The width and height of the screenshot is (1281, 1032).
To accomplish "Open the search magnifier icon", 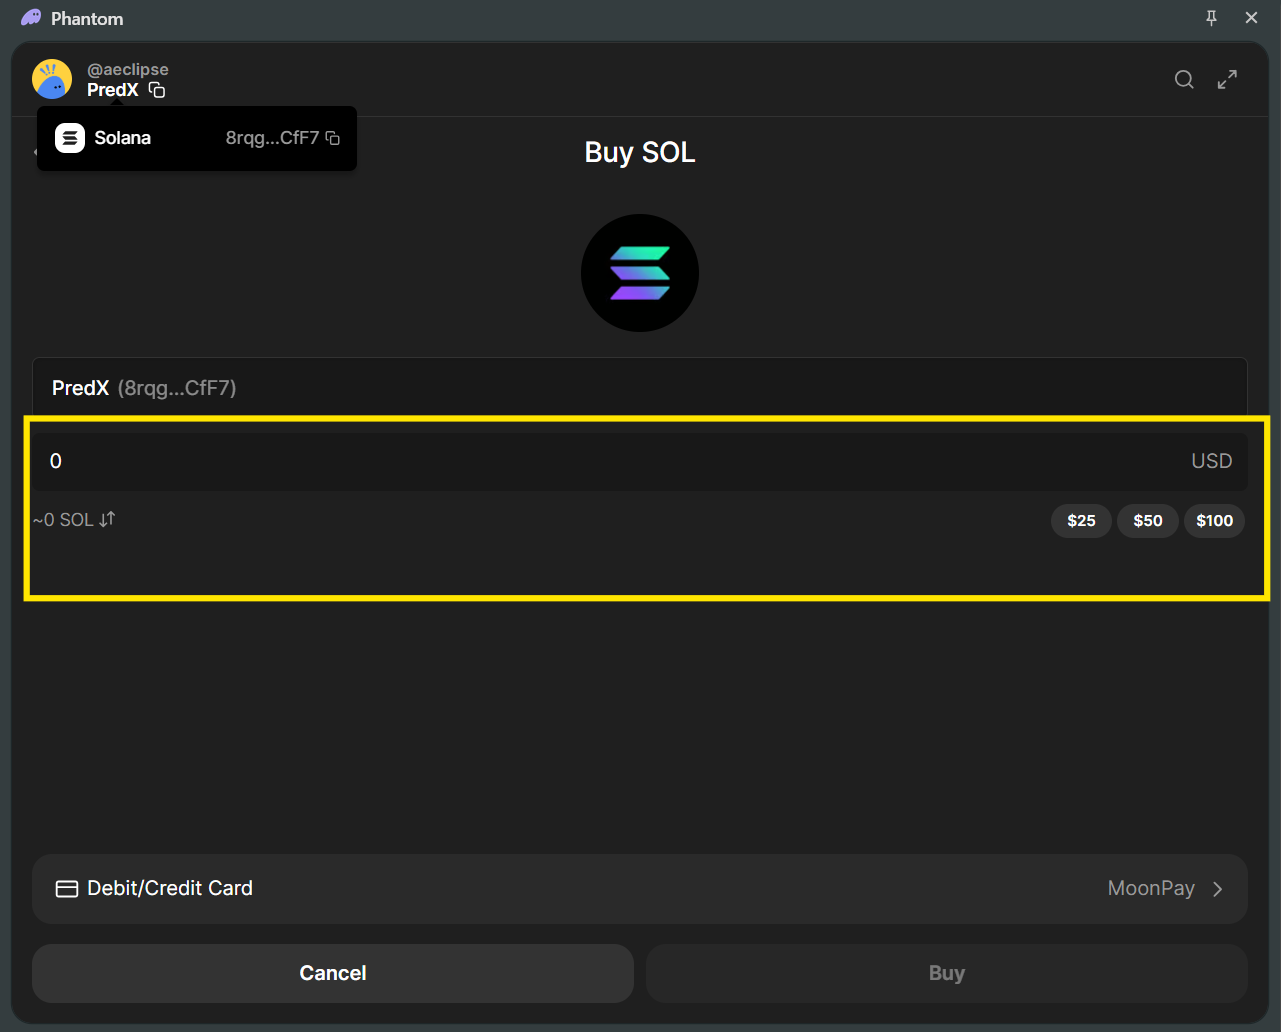I will pos(1184,80).
